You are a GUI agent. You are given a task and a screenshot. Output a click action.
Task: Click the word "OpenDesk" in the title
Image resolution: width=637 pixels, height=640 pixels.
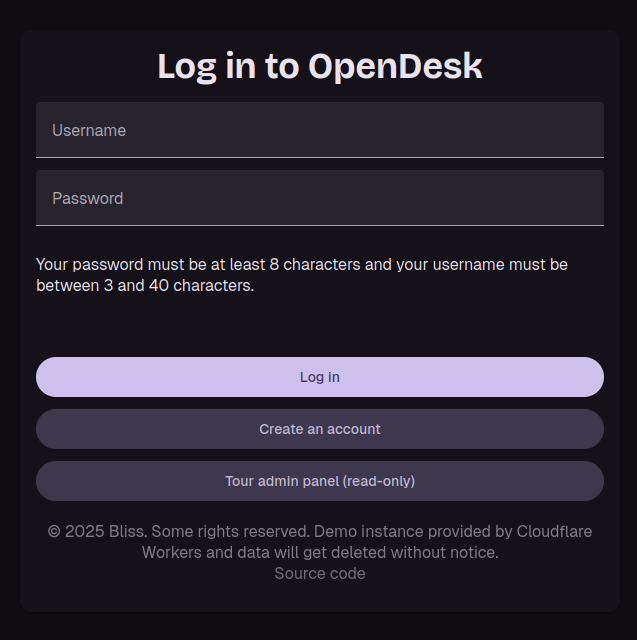pyautogui.click(x=395, y=66)
